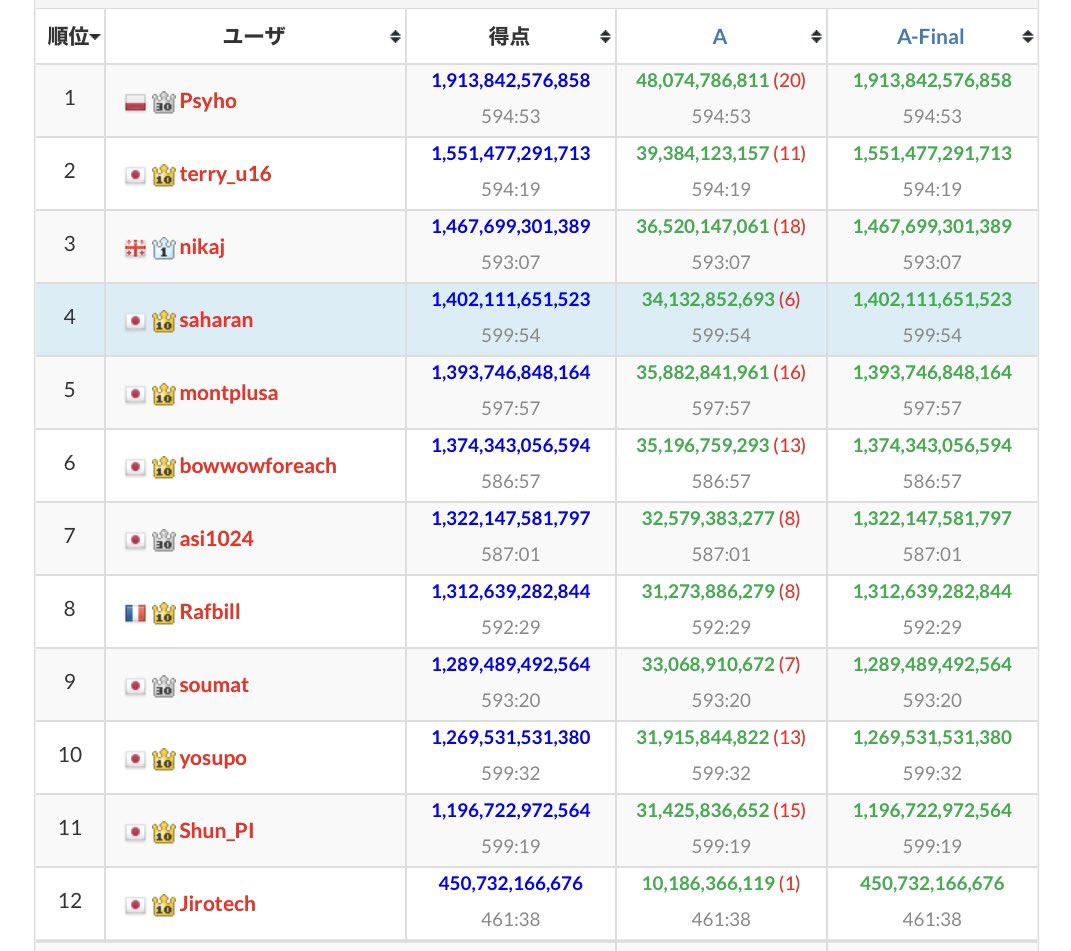Select soumat total 1,289,489,492,564 in 得点
Screen dimensions: 1071x951
pos(511,665)
